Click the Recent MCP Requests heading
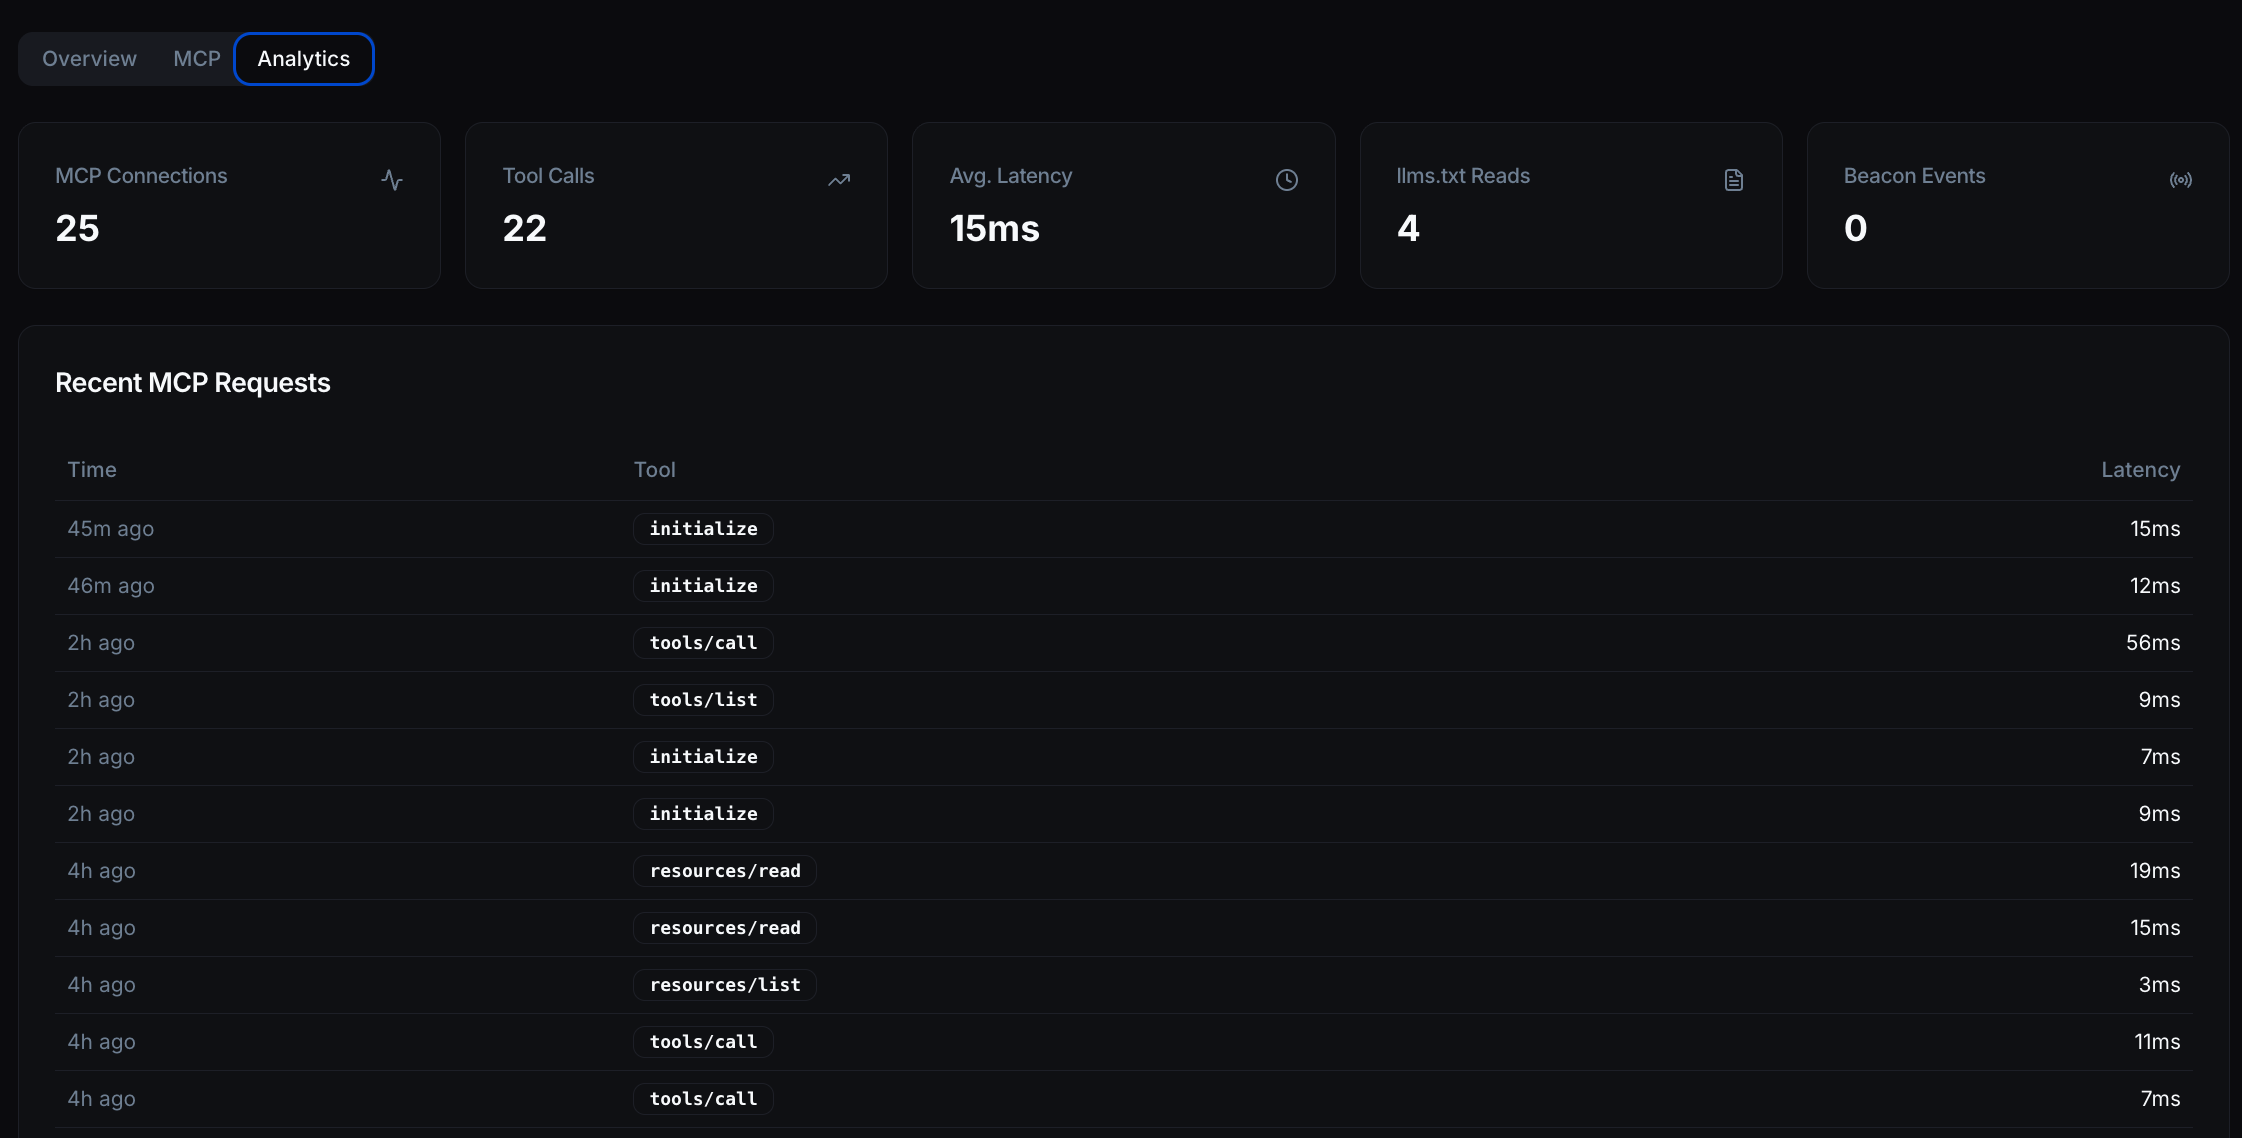 coord(193,382)
